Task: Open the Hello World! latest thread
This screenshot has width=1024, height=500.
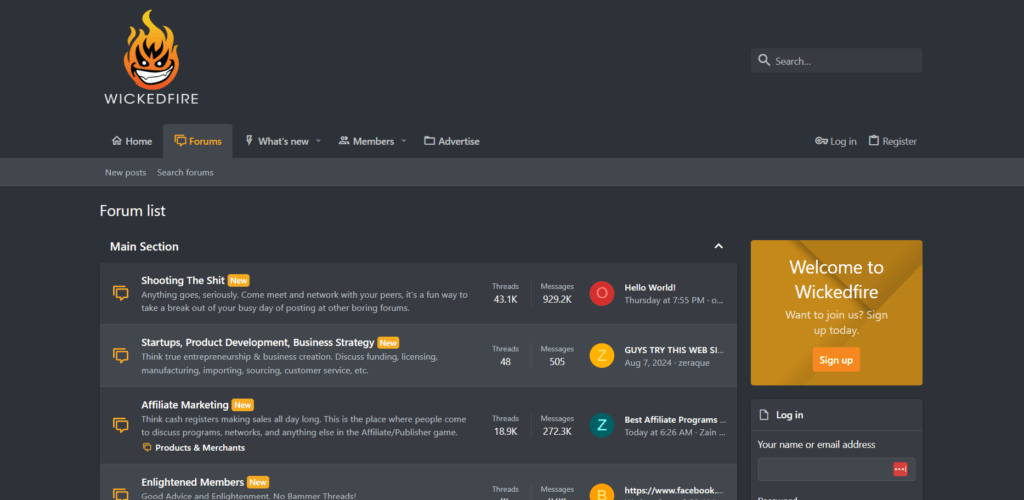Action: click(650, 287)
